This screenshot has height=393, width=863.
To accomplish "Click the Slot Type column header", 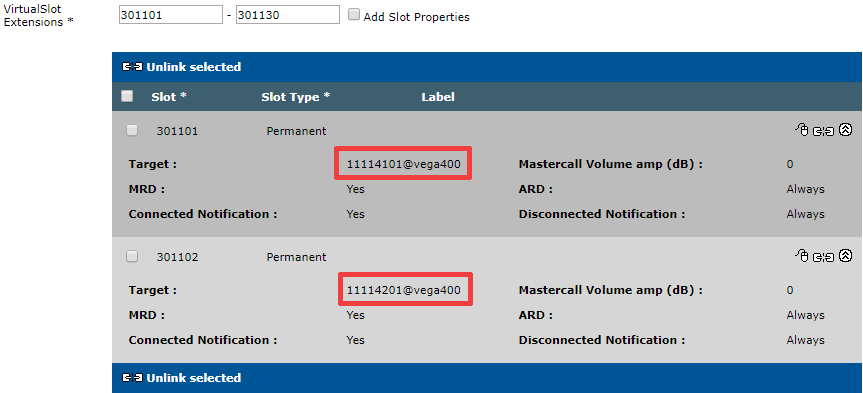I will 296,97.
